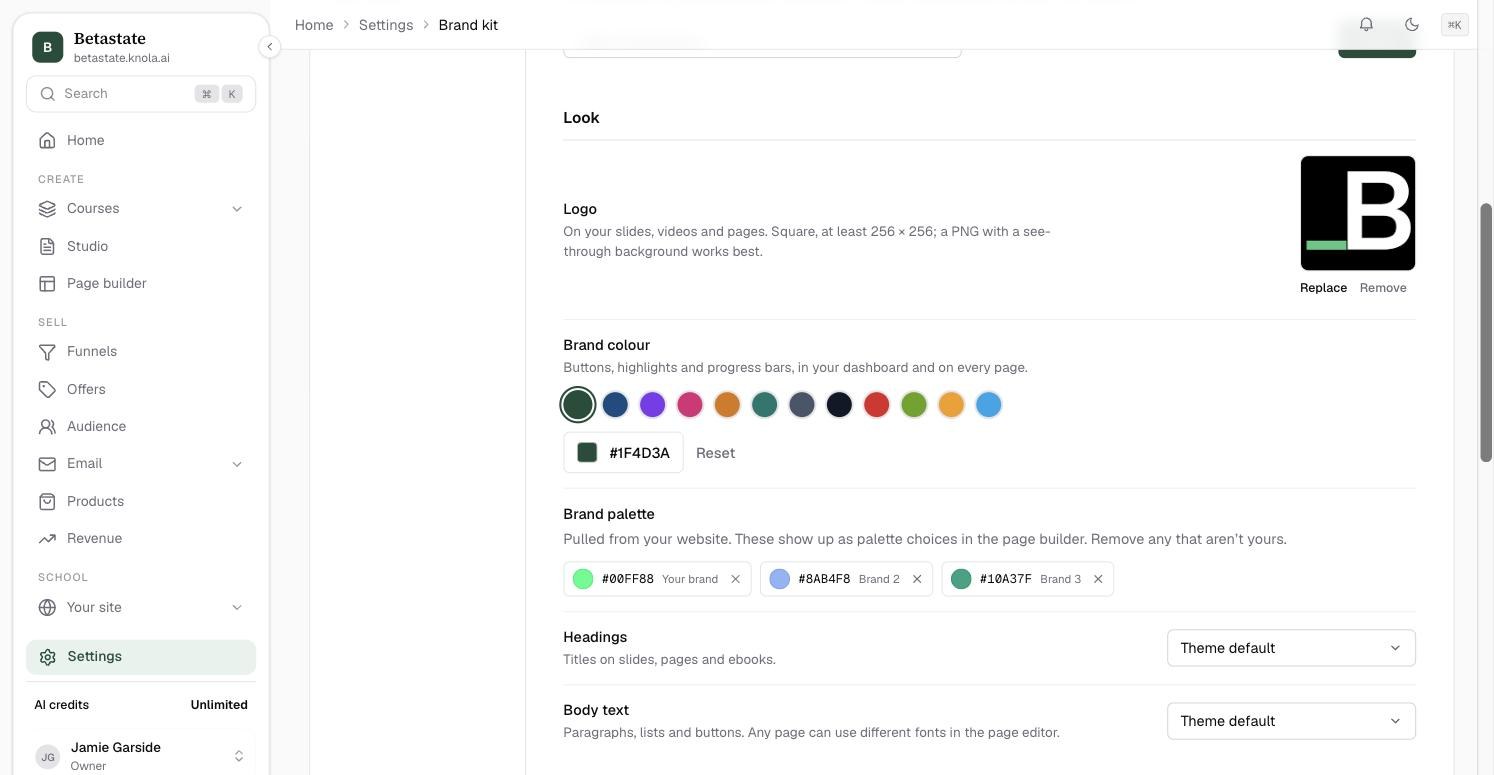Screen dimensions: 1494x775
Task: Expand the Email submenu chevron
Action: pyautogui.click(x=237, y=464)
